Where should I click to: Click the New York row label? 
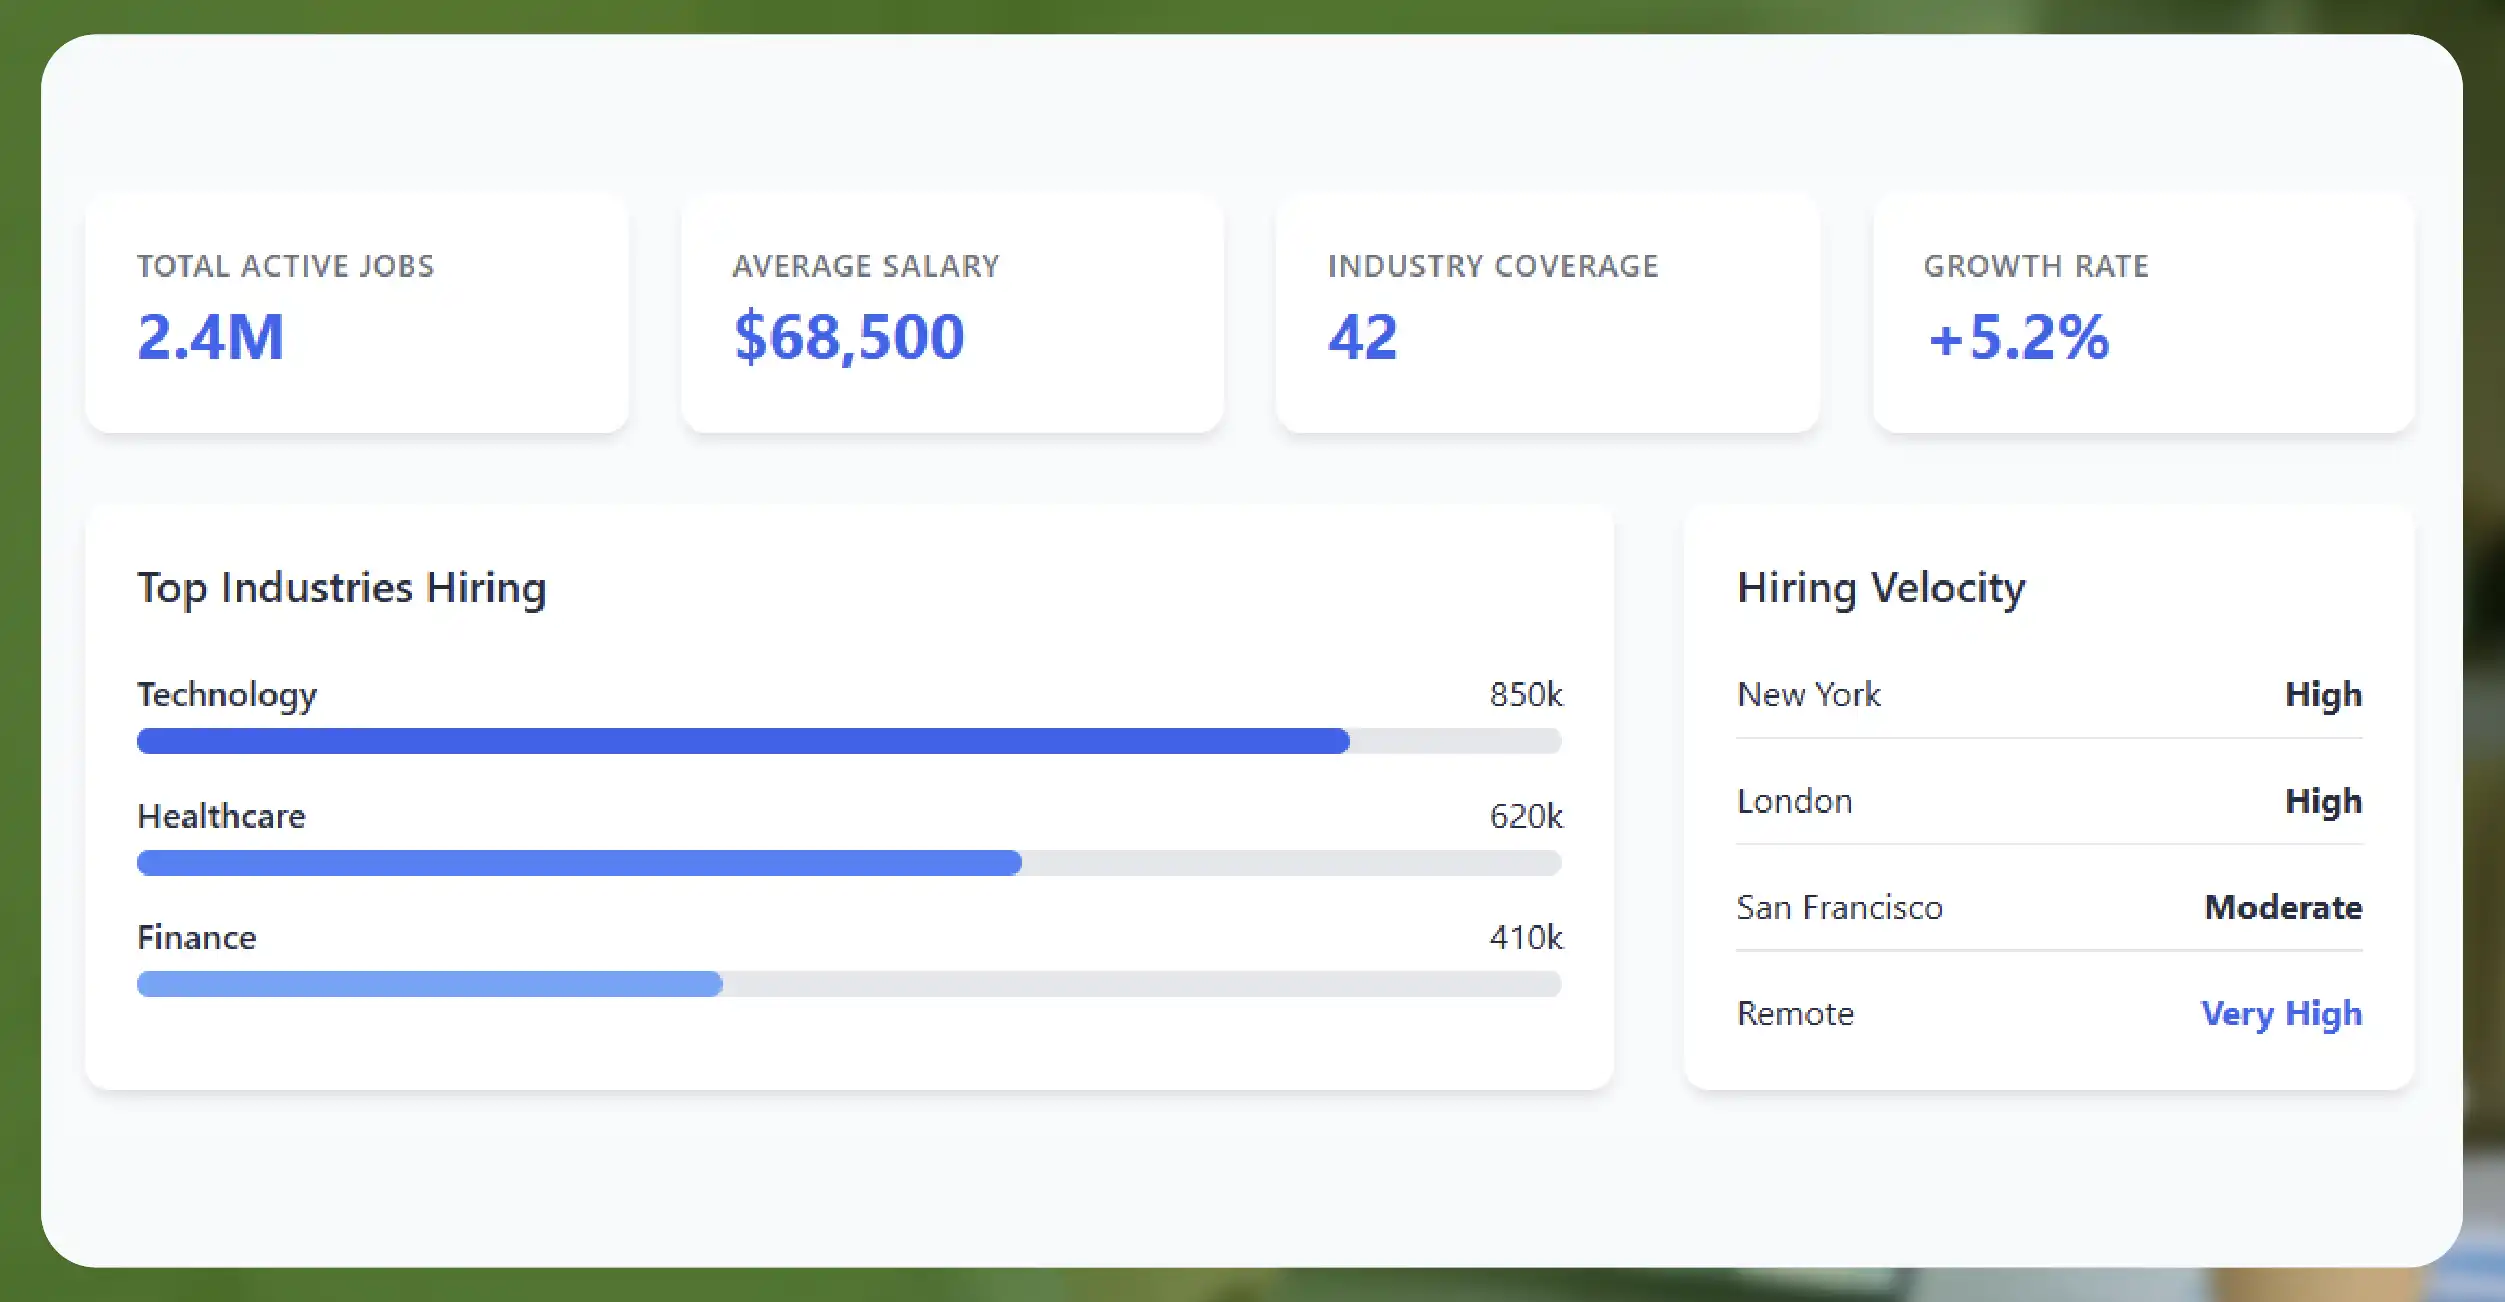pyautogui.click(x=1809, y=694)
